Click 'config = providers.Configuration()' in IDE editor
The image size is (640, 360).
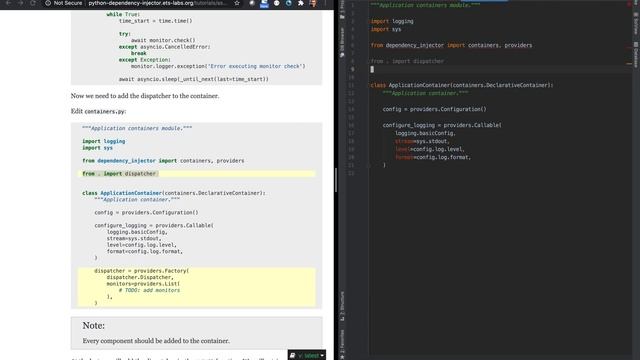coord(434,109)
